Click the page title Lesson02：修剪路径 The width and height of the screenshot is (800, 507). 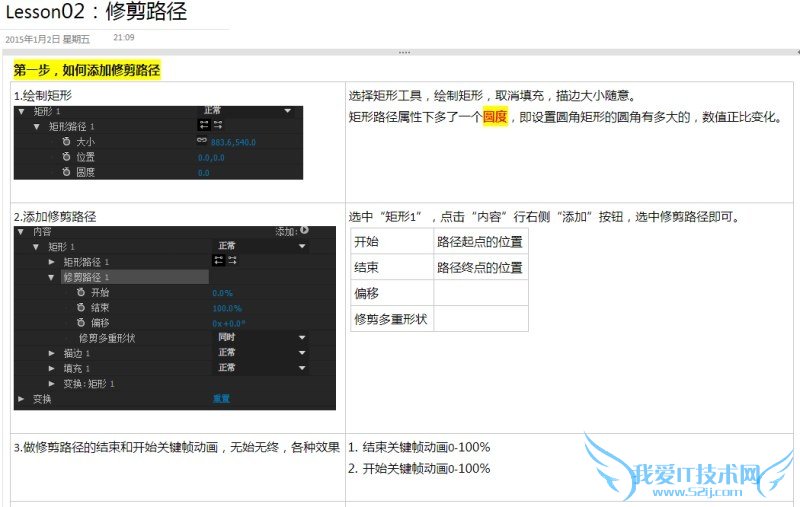point(96,11)
